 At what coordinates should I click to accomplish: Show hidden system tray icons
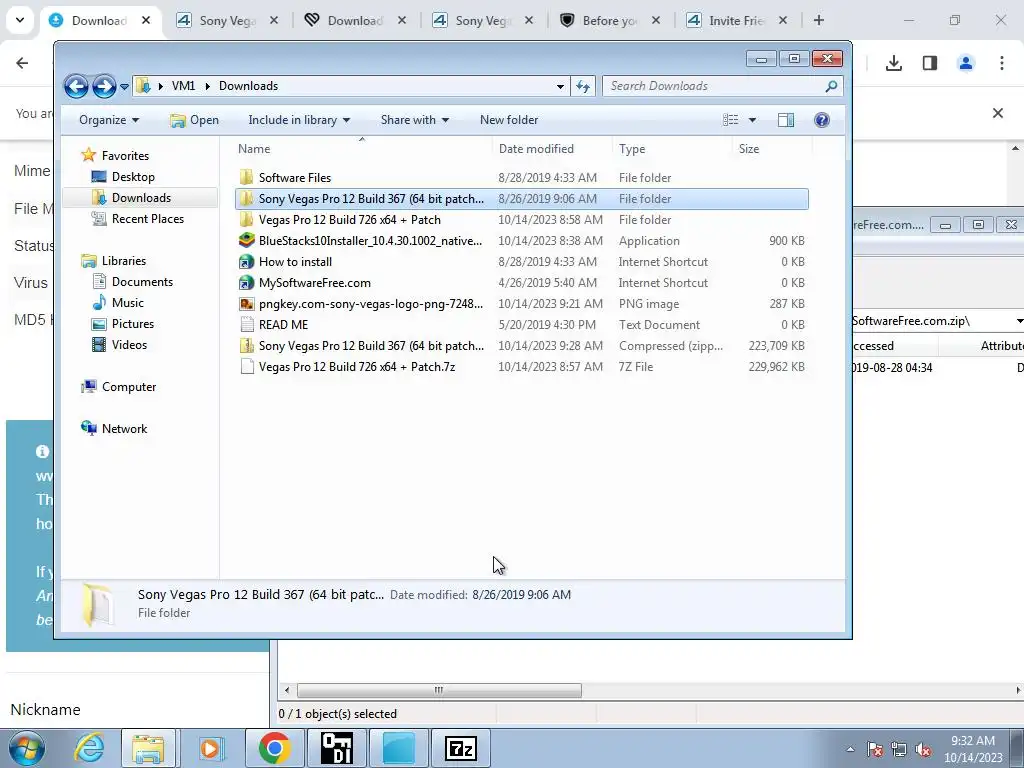pos(850,749)
